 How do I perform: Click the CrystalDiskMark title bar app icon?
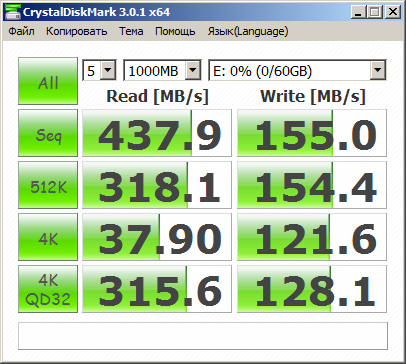pyautogui.click(x=13, y=12)
